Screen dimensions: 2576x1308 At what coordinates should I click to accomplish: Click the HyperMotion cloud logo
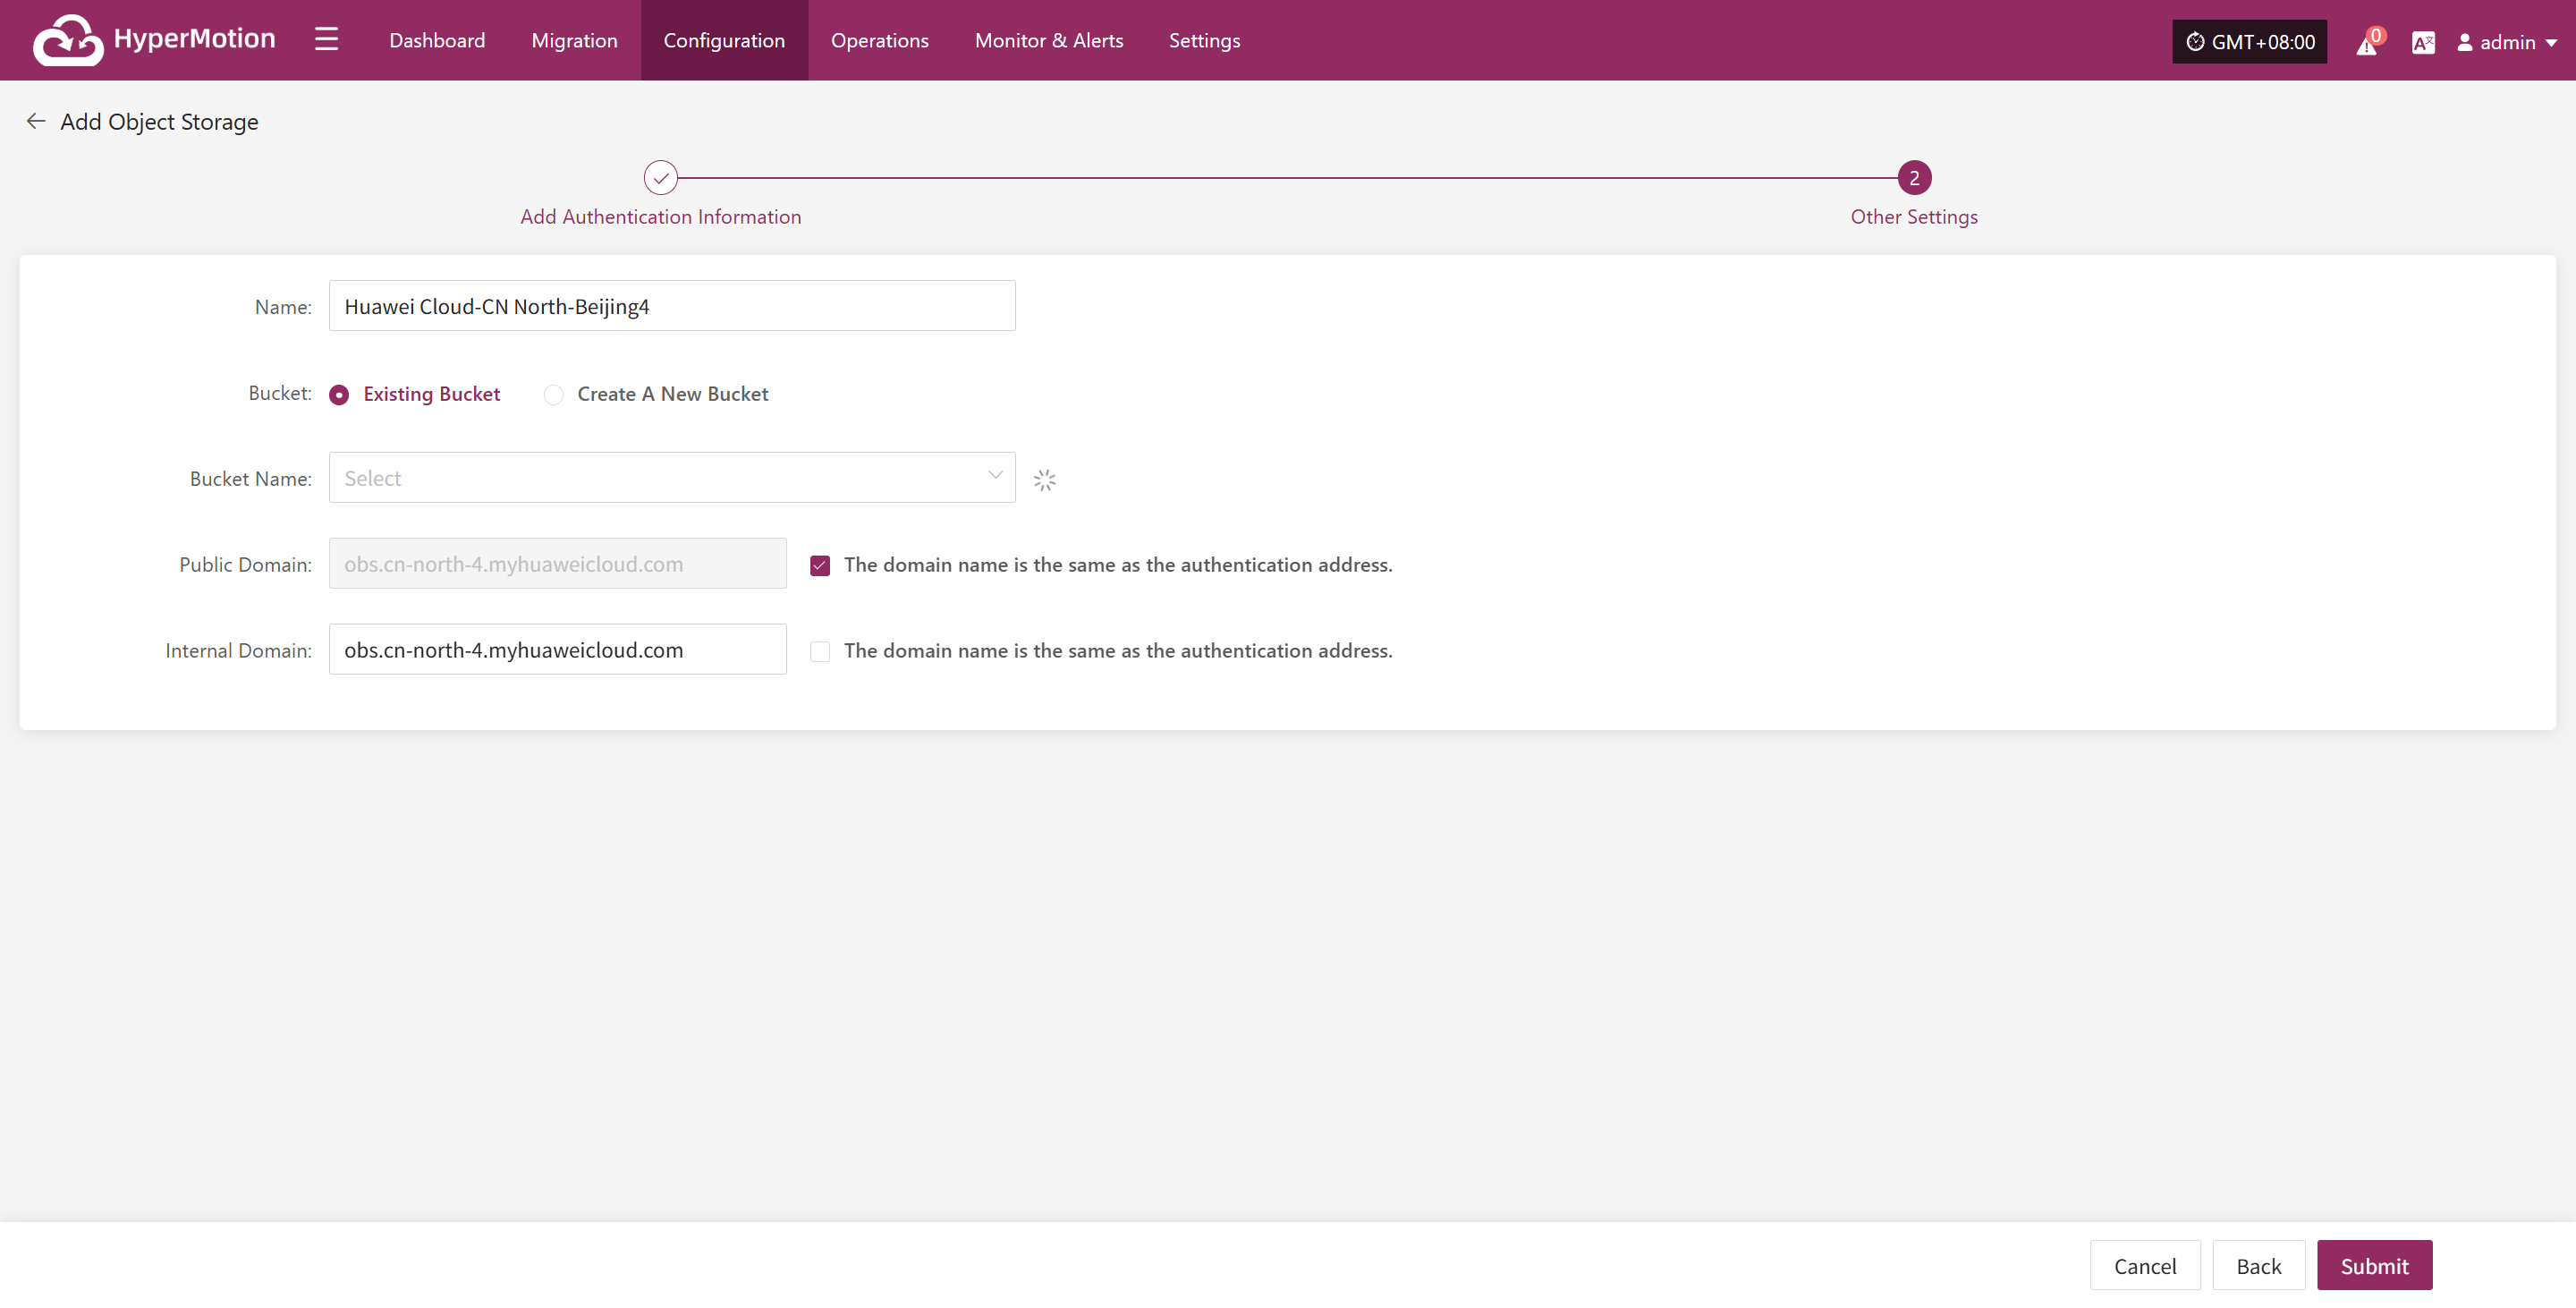point(68,40)
